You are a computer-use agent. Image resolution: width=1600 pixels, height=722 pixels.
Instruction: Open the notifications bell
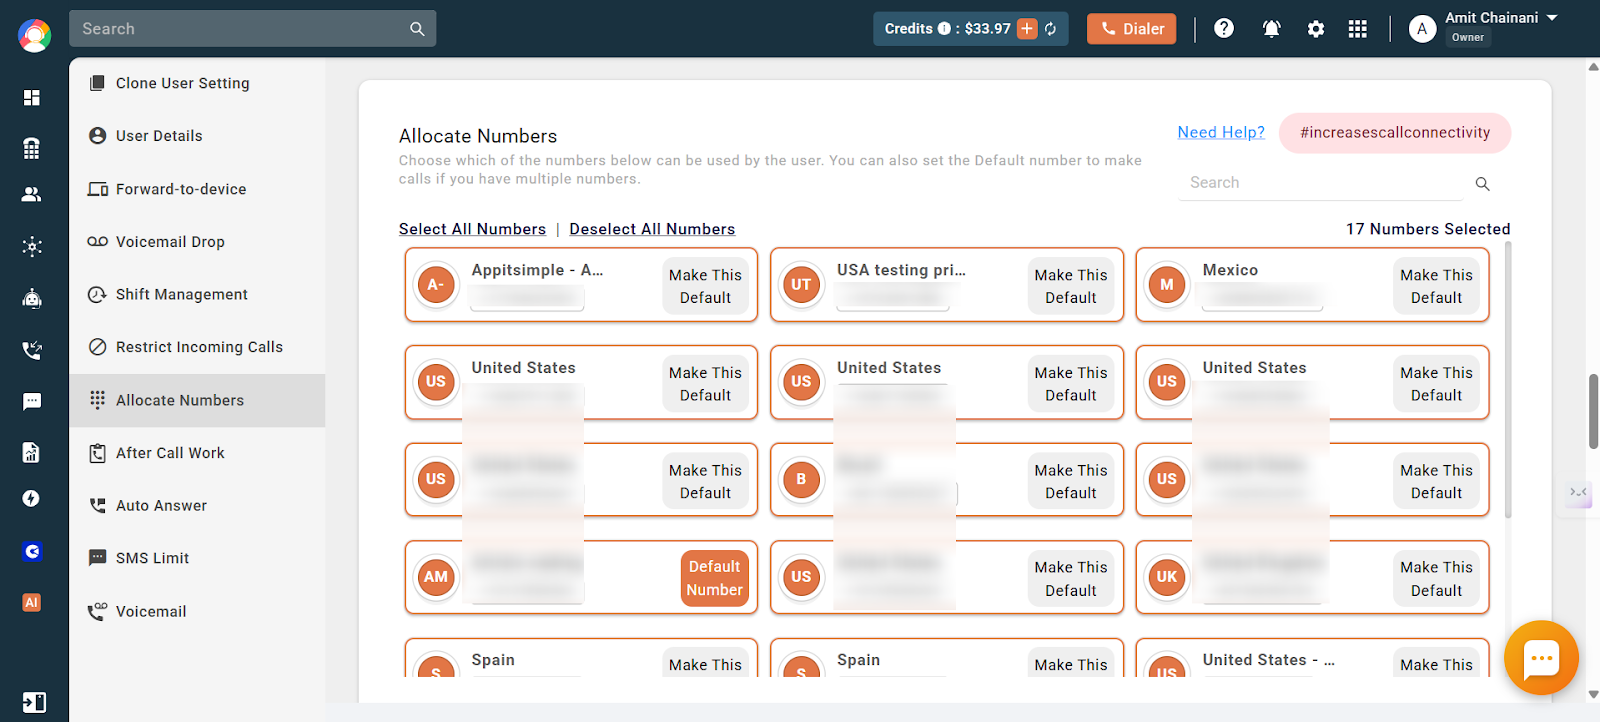tap(1271, 29)
